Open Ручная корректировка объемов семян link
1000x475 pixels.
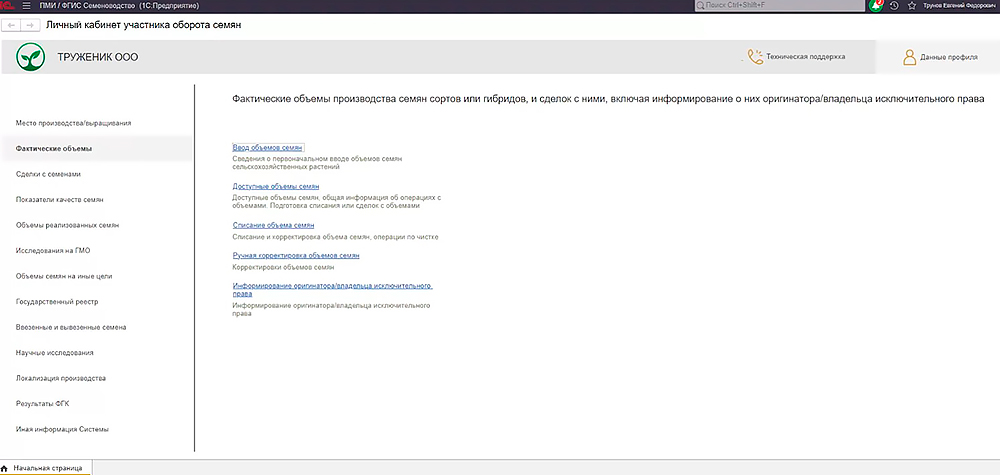295,256
